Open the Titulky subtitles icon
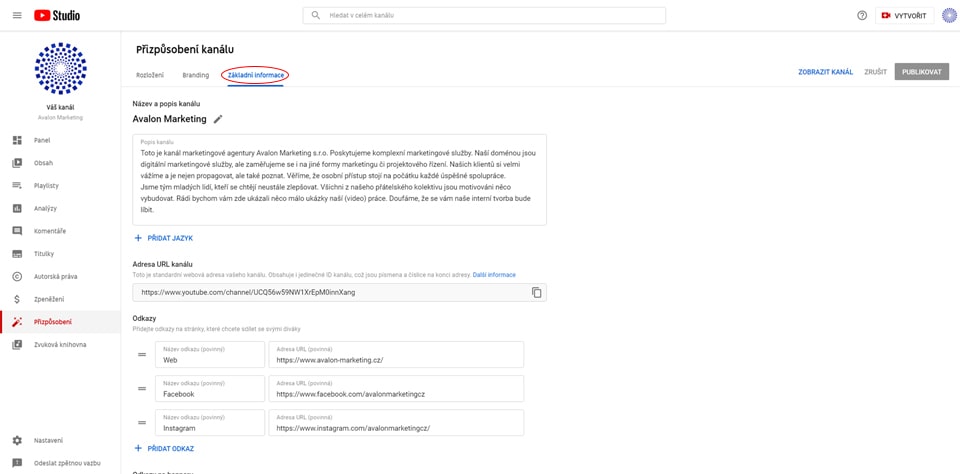960x474 pixels. pos(17,254)
